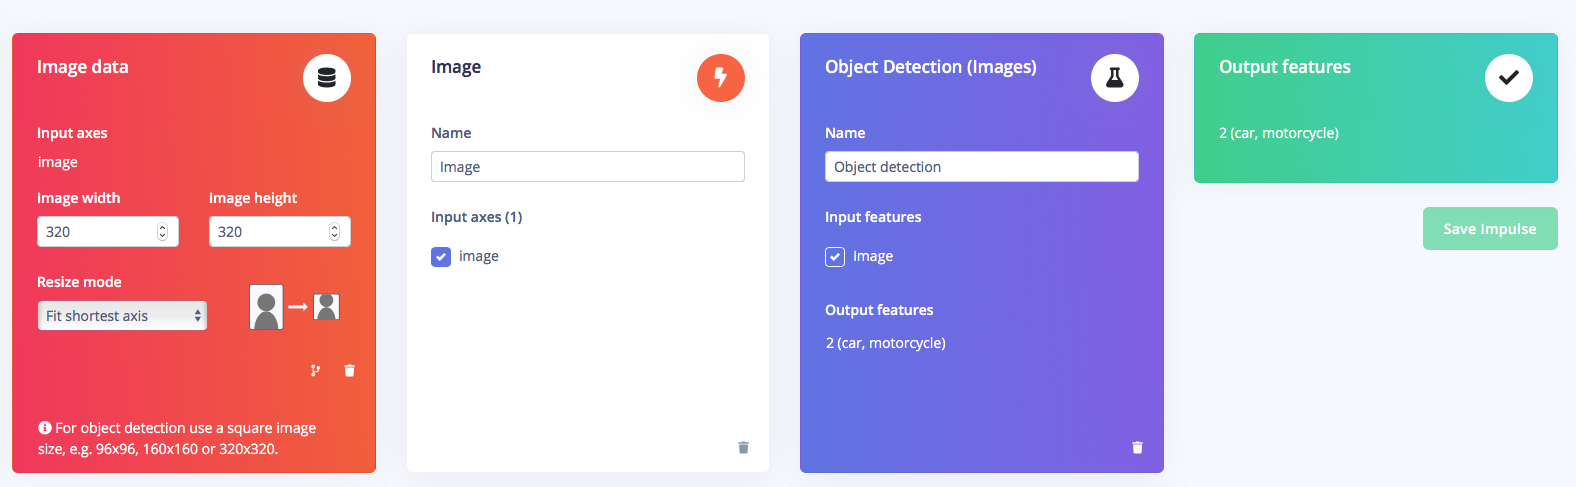Screen dimensions: 1576x487
Task: Click the lightning bolt icon on Image block
Action: 721,78
